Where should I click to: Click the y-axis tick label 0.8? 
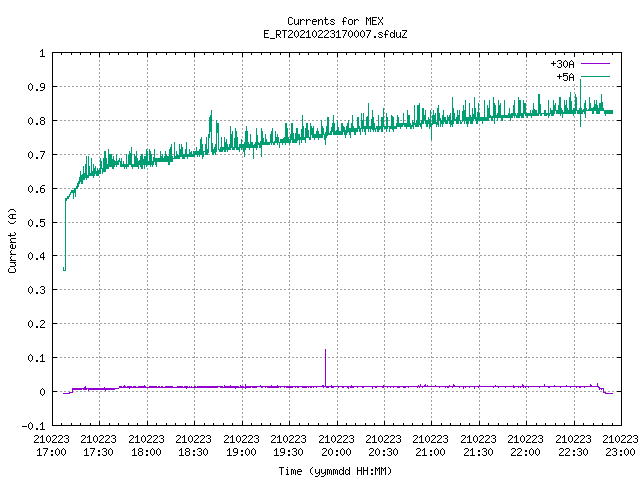click(36, 121)
